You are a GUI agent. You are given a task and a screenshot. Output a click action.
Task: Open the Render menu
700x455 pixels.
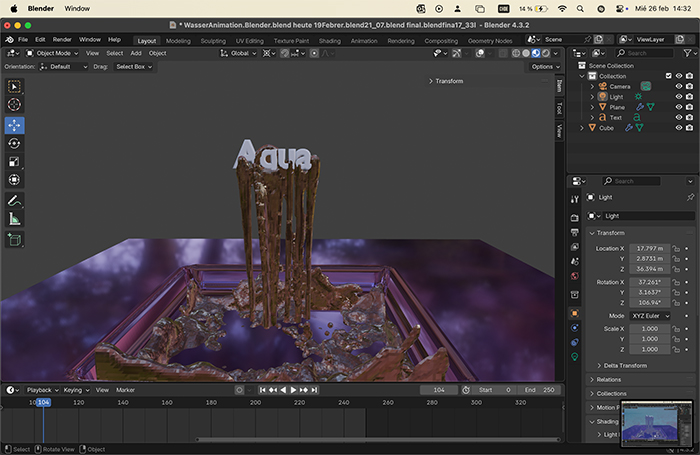click(62, 40)
